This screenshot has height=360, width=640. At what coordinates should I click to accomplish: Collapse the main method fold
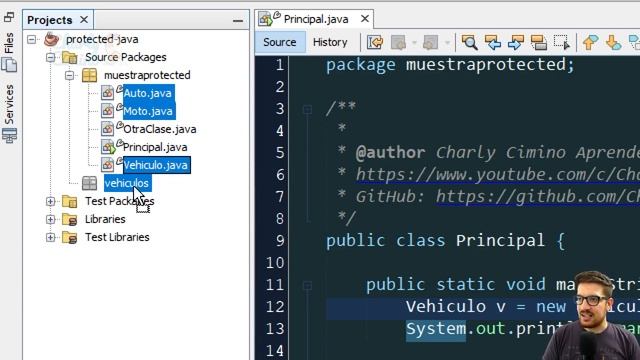pos(307,285)
